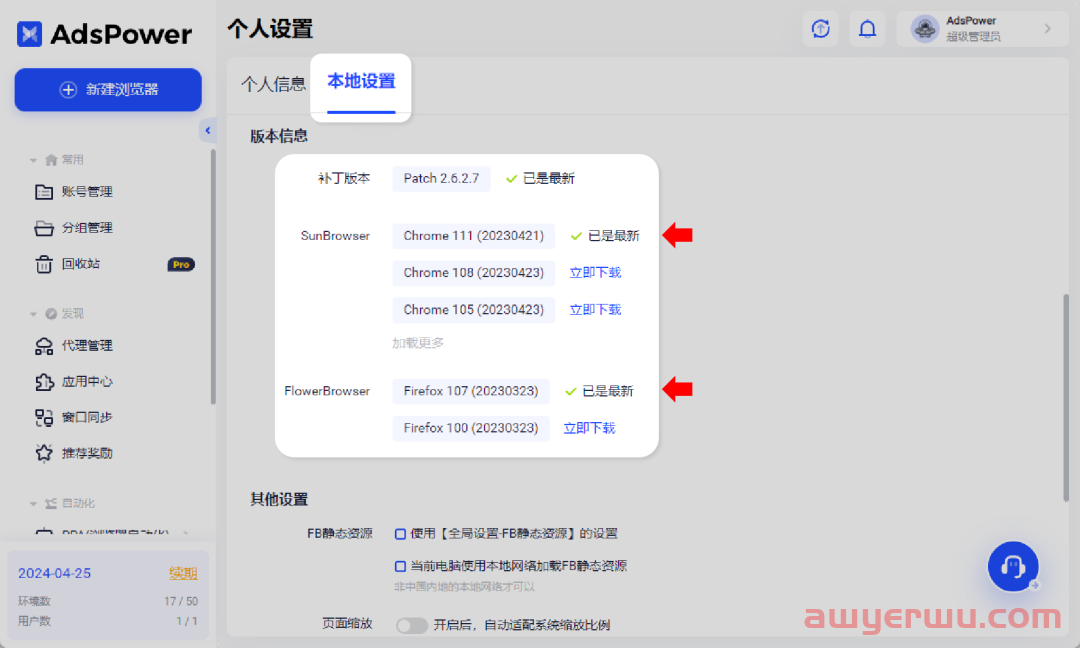Collapse the sidebar with the chevron handle
The image size is (1080, 648).
click(x=207, y=130)
